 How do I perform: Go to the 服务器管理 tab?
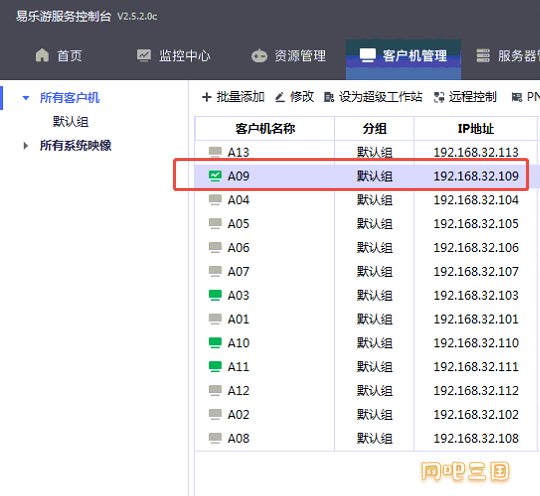(508, 55)
